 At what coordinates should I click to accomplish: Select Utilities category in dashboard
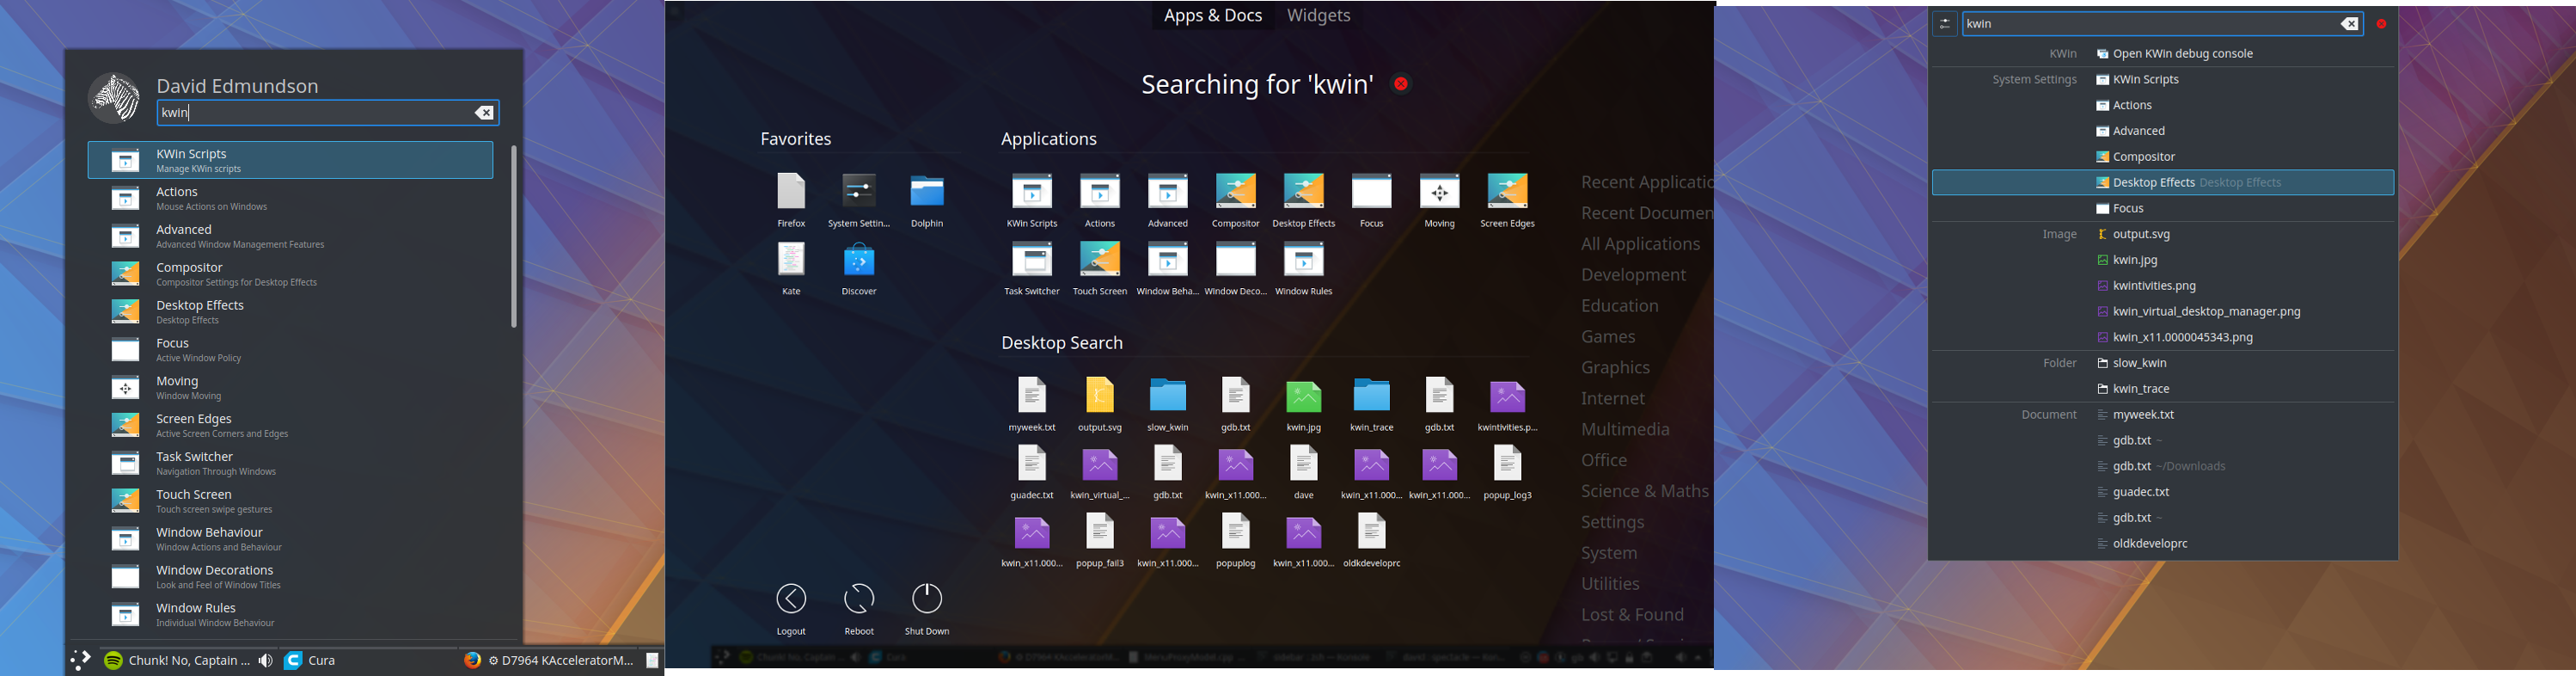click(1610, 584)
